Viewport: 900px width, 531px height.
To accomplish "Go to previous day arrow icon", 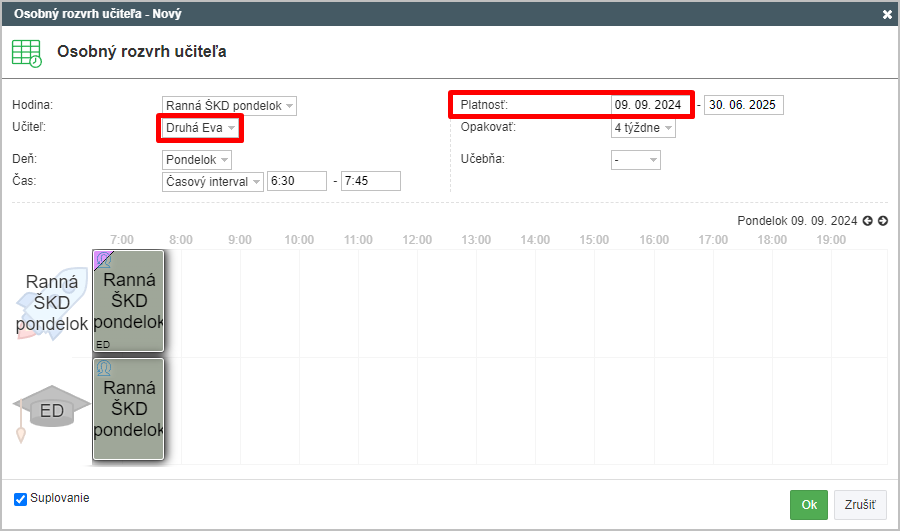I will 867,221.
